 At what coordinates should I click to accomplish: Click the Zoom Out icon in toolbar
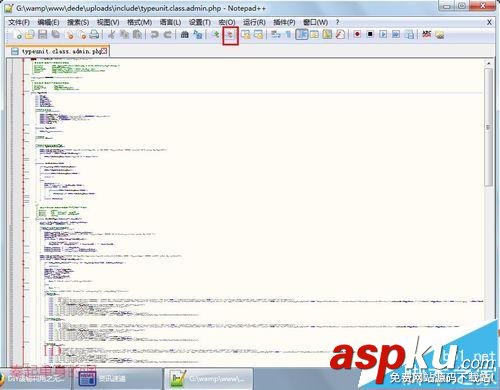[x=230, y=34]
